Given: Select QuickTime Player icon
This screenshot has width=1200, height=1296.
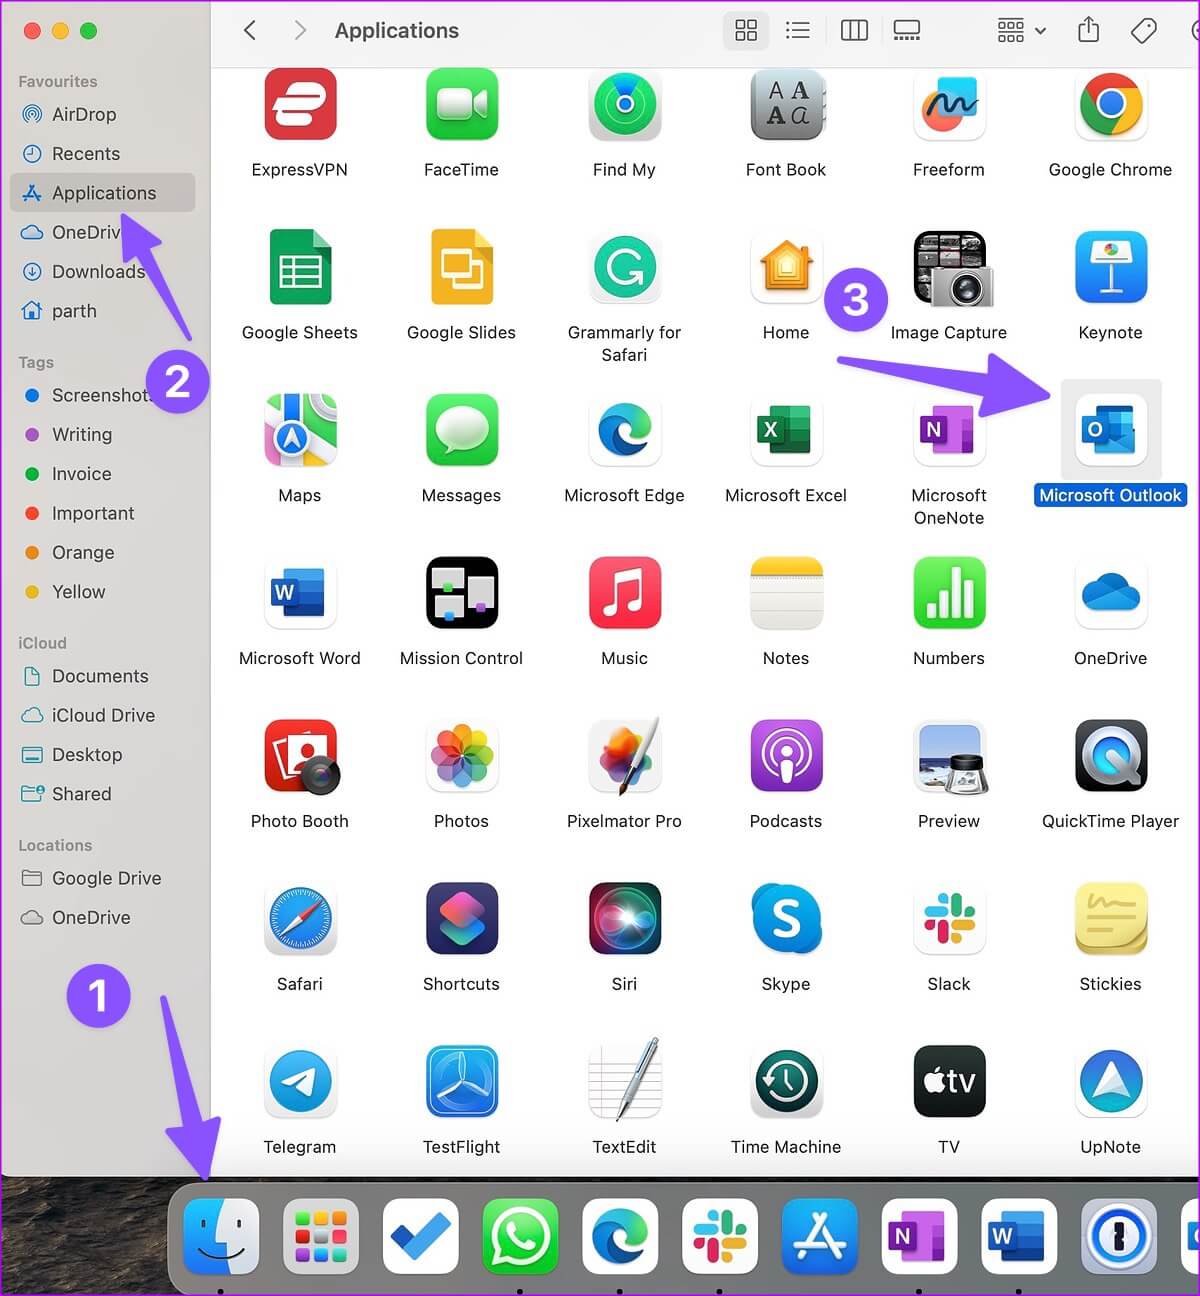Looking at the screenshot, I should point(1110,756).
